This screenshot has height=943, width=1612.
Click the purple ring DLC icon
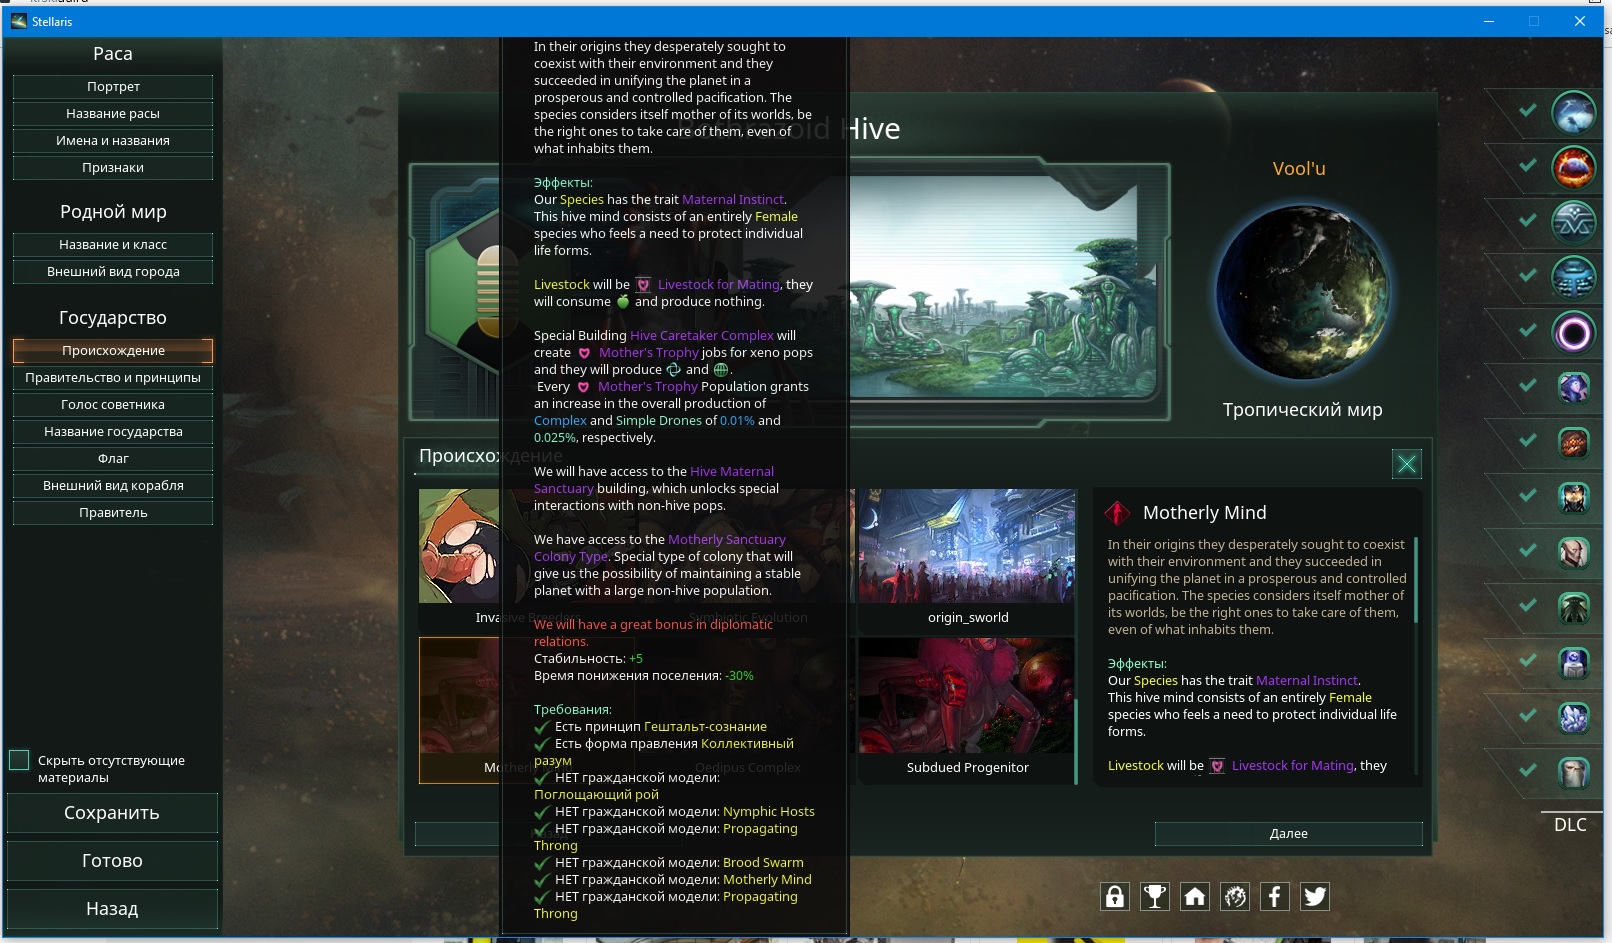pos(1573,332)
